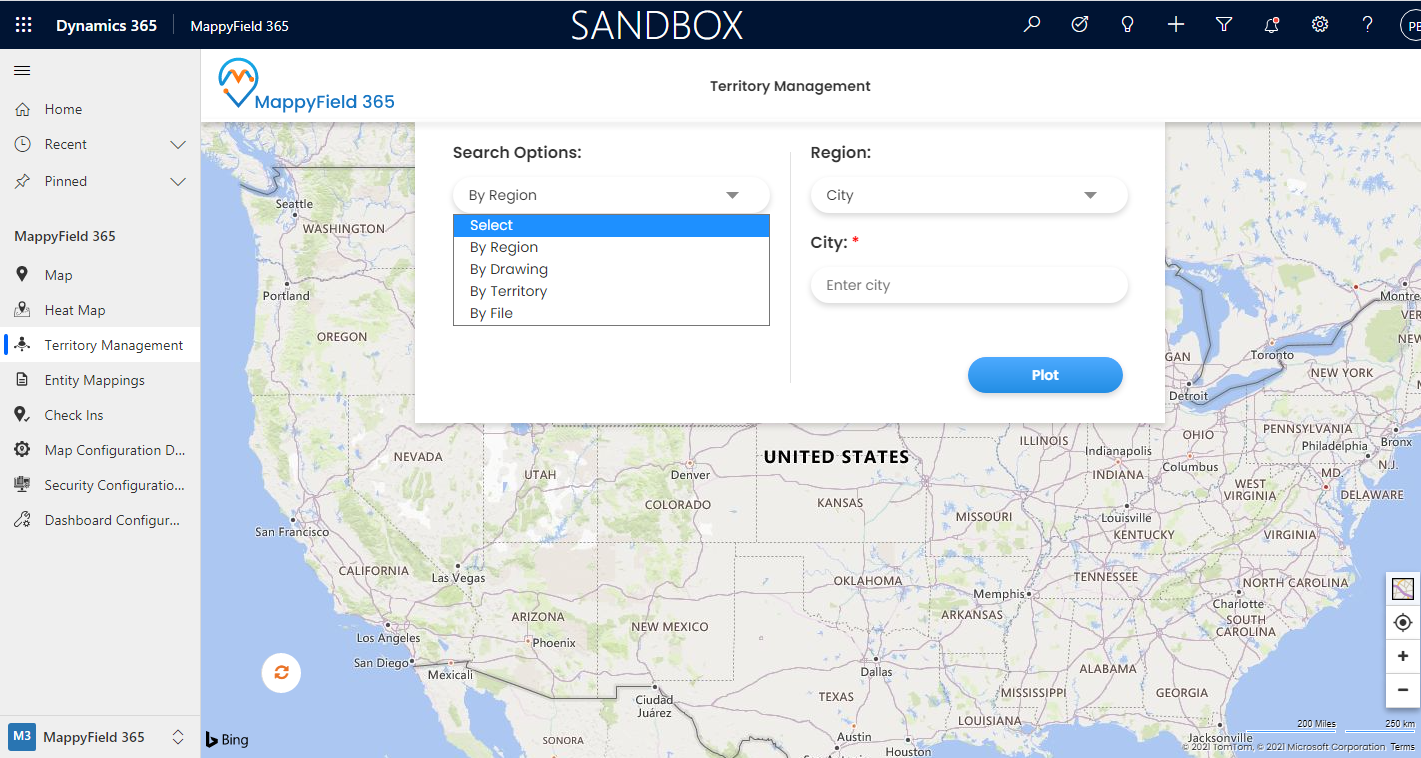Choose 'By Territory' from search options list
Viewport: 1421px width, 758px height.
point(508,291)
